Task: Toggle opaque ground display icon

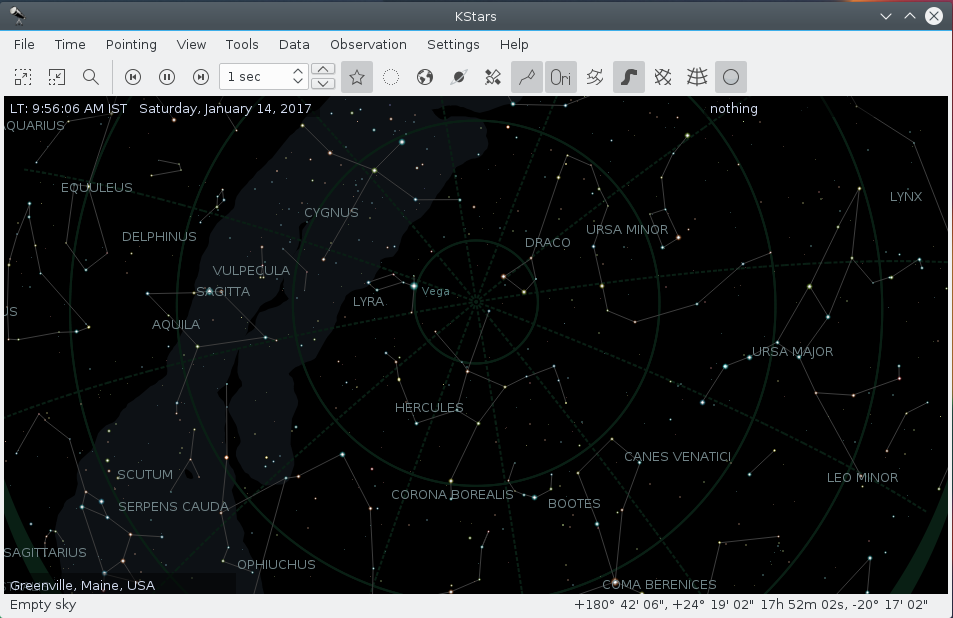Action: coord(731,77)
